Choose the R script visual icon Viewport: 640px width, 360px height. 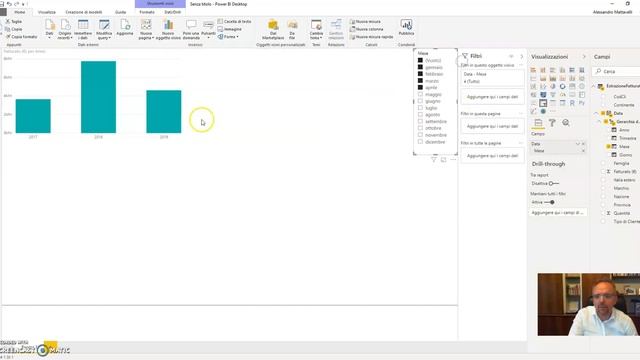tap(572, 103)
